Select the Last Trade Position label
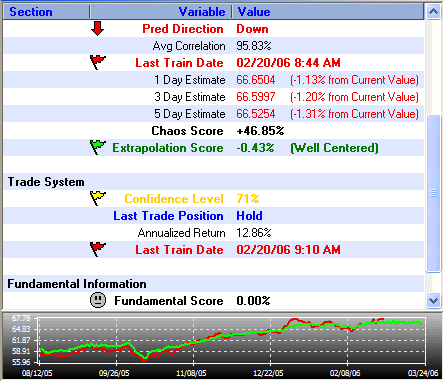 pyautogui.click(x=168, y=216)
